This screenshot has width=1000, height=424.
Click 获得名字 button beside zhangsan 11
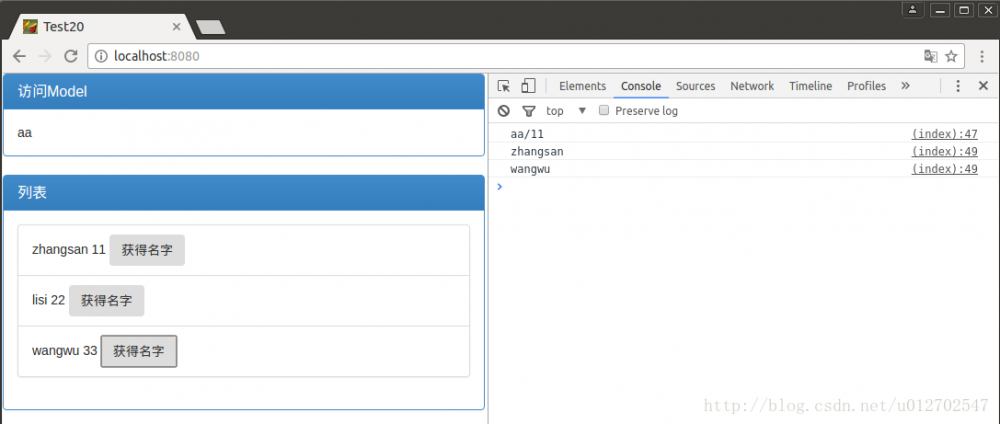coord(147,250)
